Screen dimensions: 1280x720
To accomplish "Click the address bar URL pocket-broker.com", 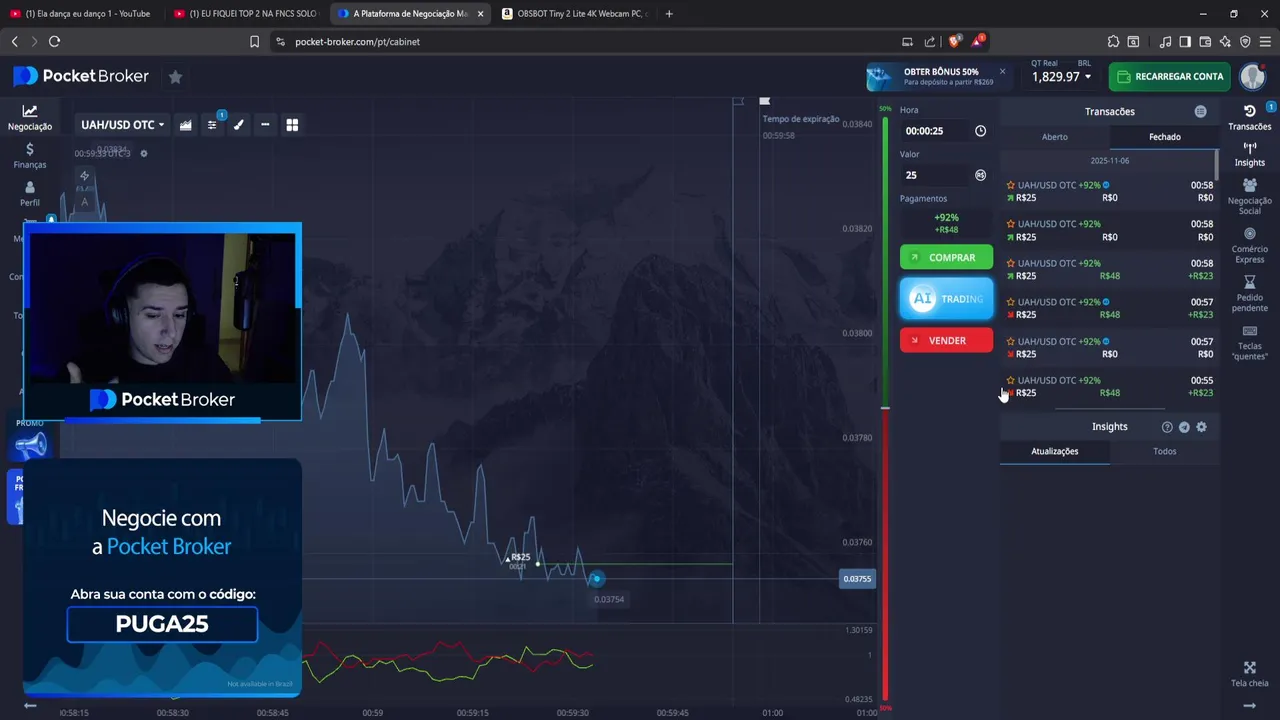I will 357,42.
